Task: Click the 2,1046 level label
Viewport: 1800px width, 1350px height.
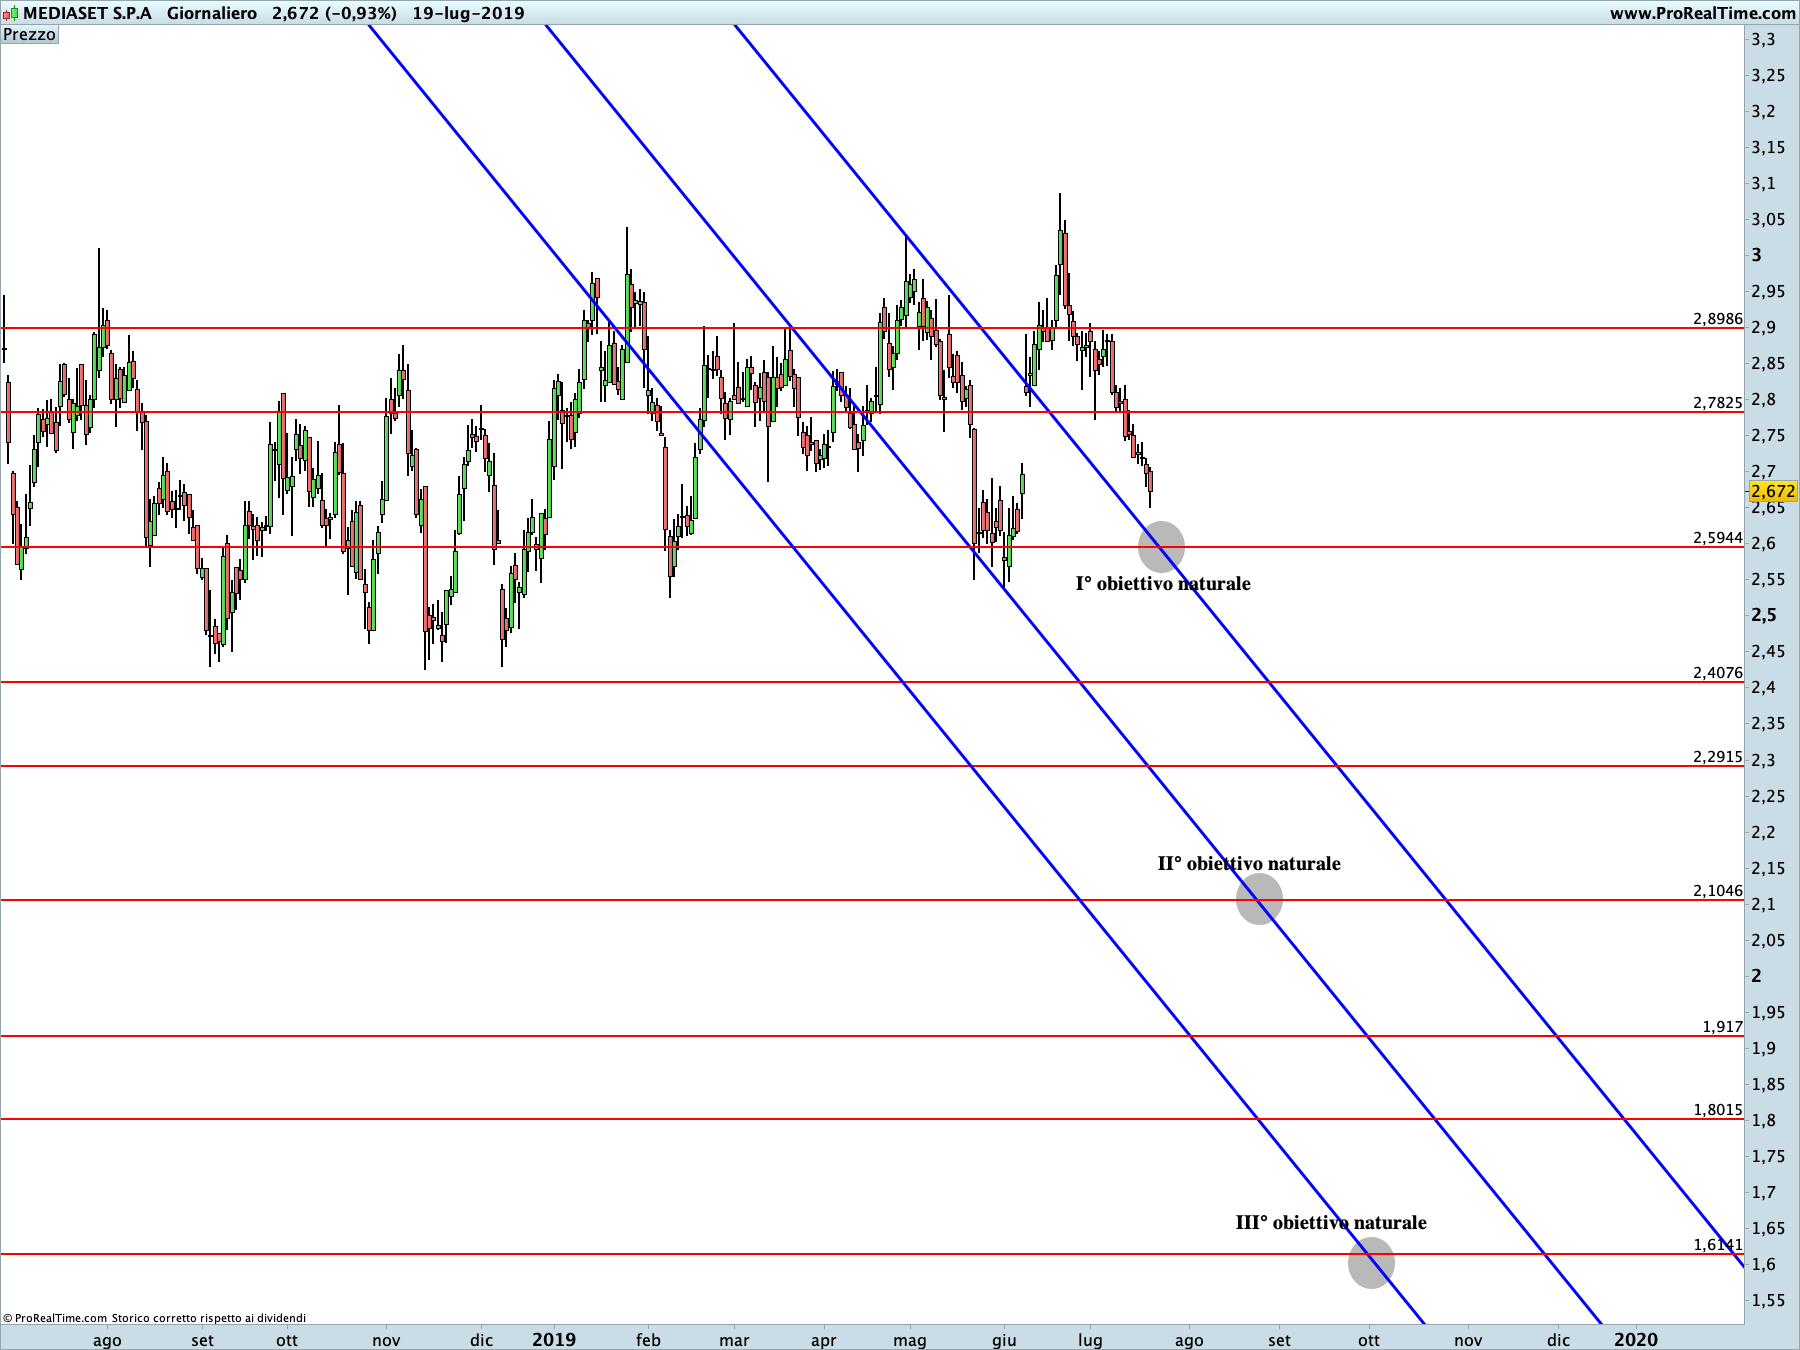Action: point(1717,891)
